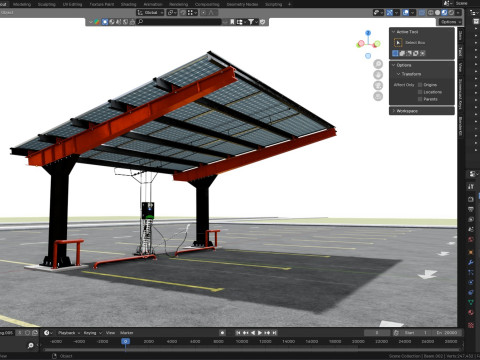This screenshot has height=360, width=480.
Task: Toggle the camera view button
Action: (378, 85)
